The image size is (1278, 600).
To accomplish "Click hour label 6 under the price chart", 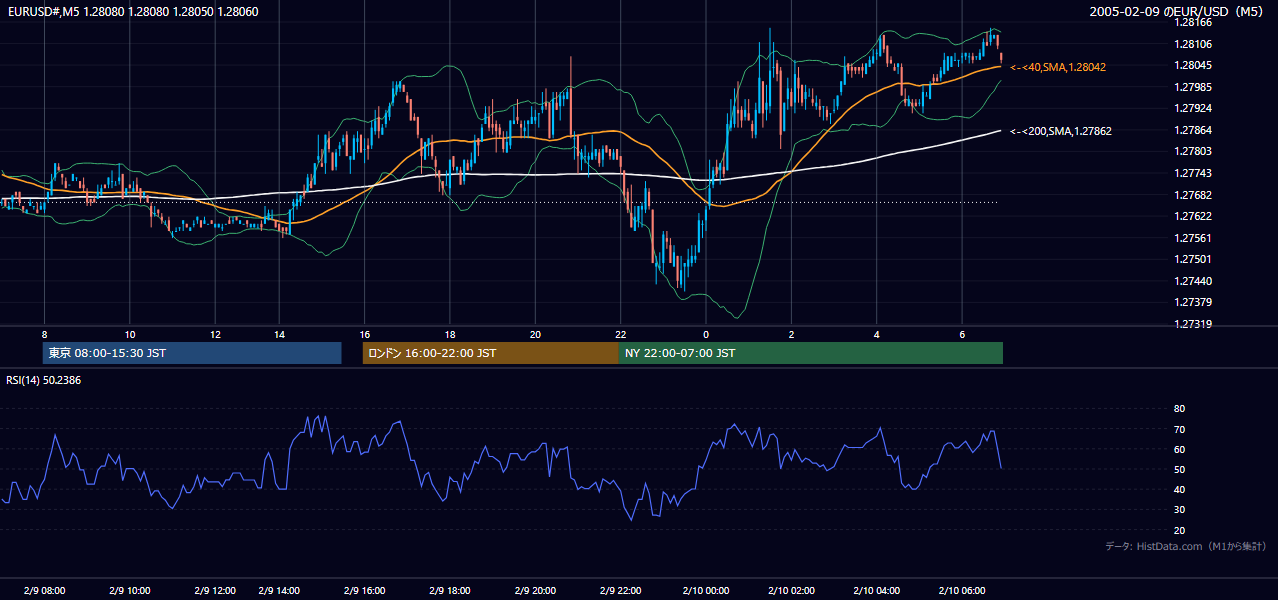I will click(x=962, y=334).
